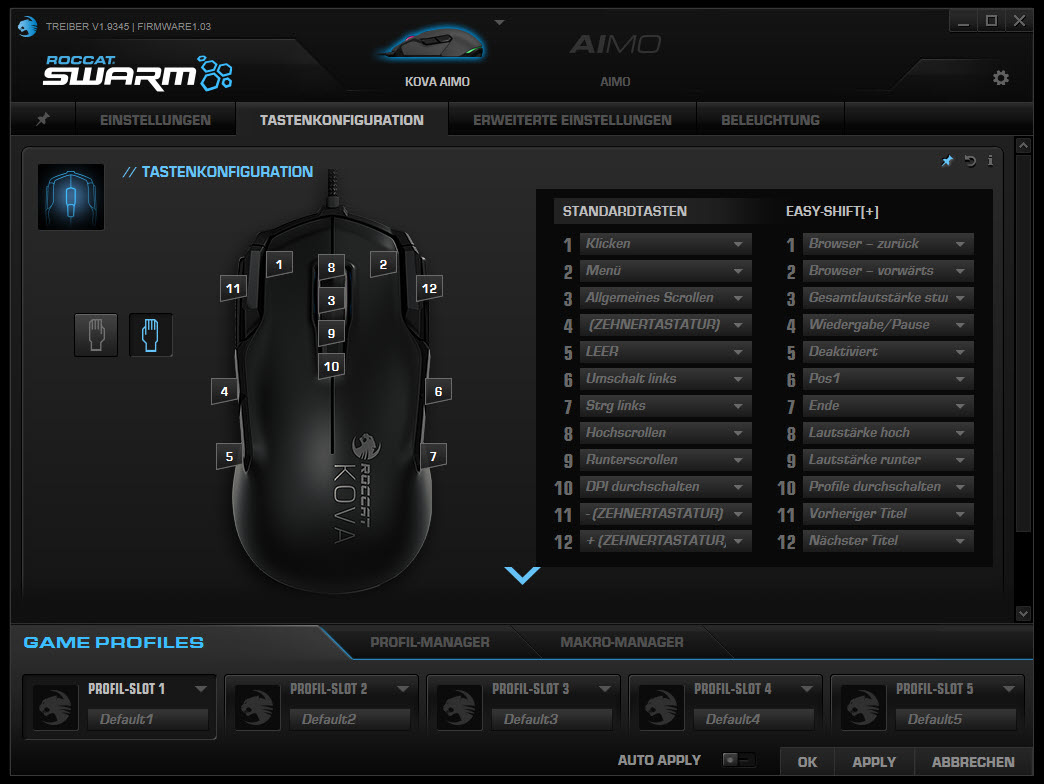
Task: Click the vertical scrollbar down arrow
Action: pyautogui.click(x=1023, y=613)
